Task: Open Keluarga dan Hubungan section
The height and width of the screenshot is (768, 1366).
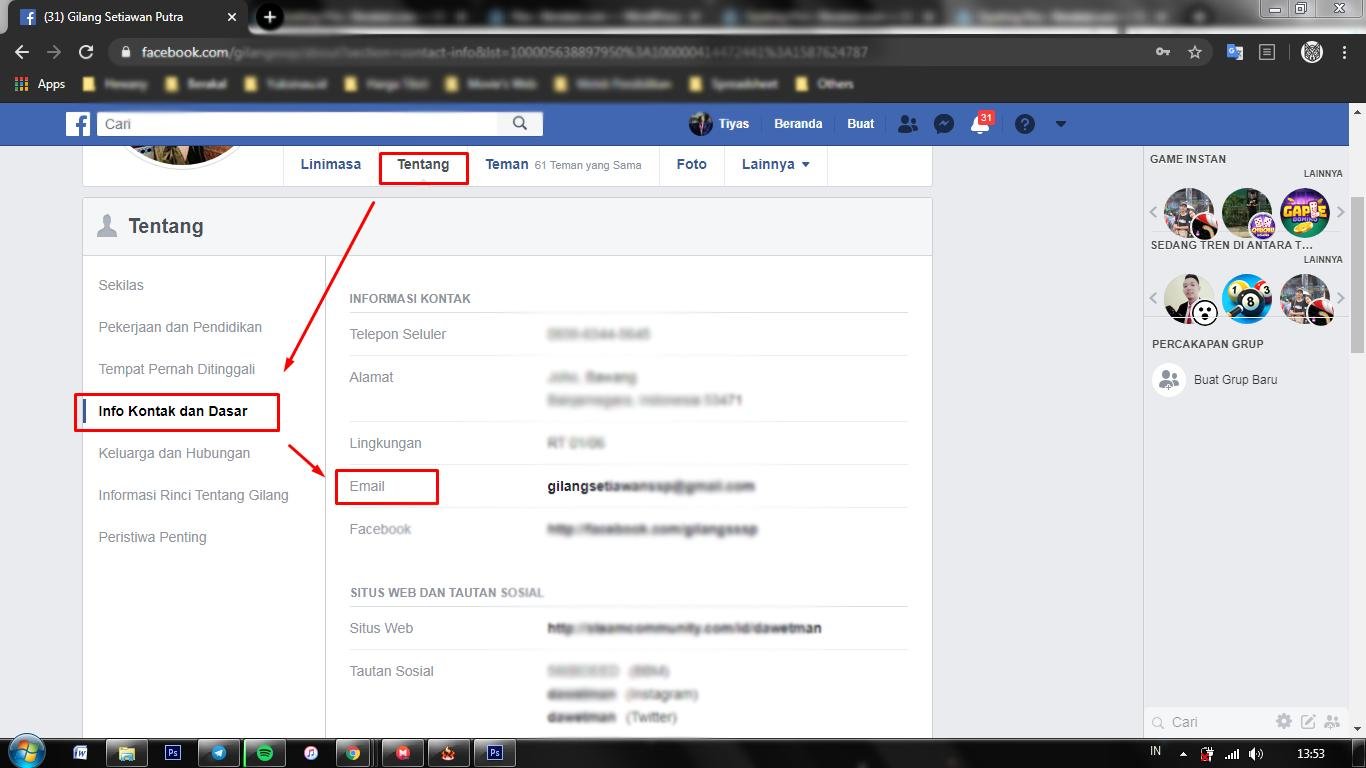Action: pyautogui.click(x=174, y=453)
